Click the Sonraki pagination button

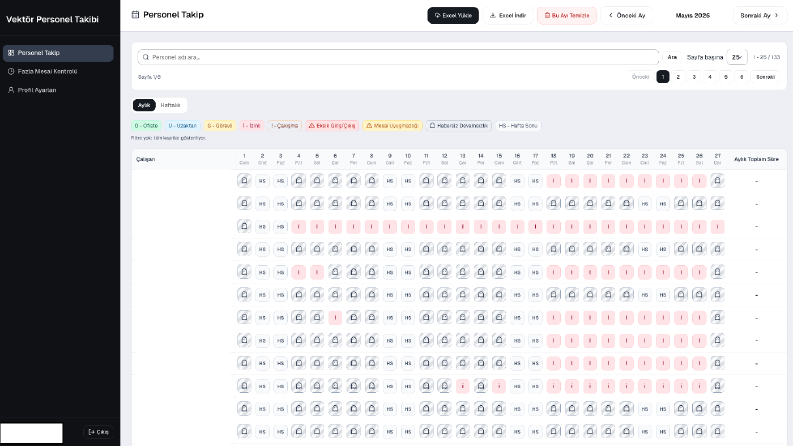(x=765, y=77)
